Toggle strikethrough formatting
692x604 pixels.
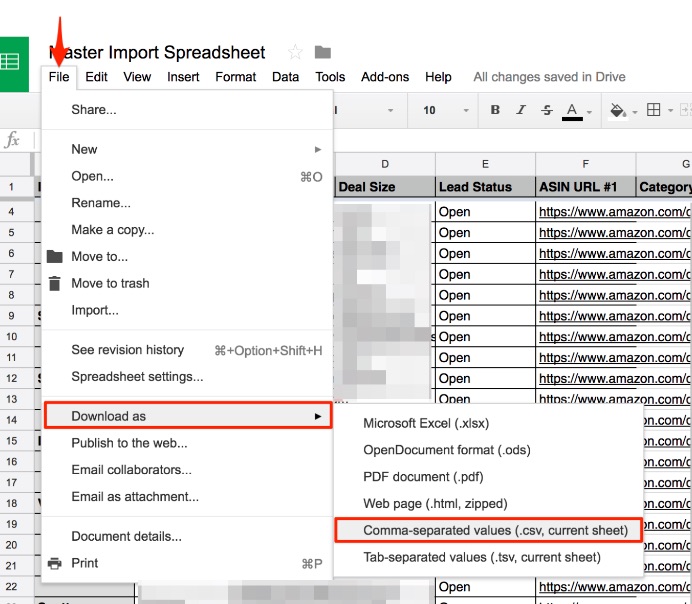[547, 110]
